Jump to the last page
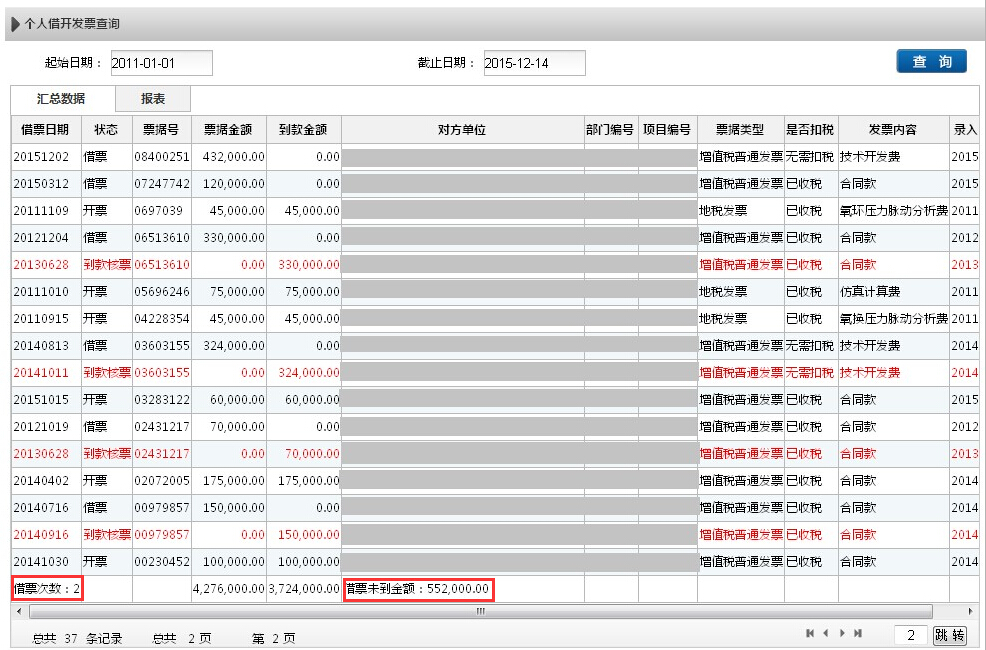Viewport: 986px width, 650px height. [858, 633]
